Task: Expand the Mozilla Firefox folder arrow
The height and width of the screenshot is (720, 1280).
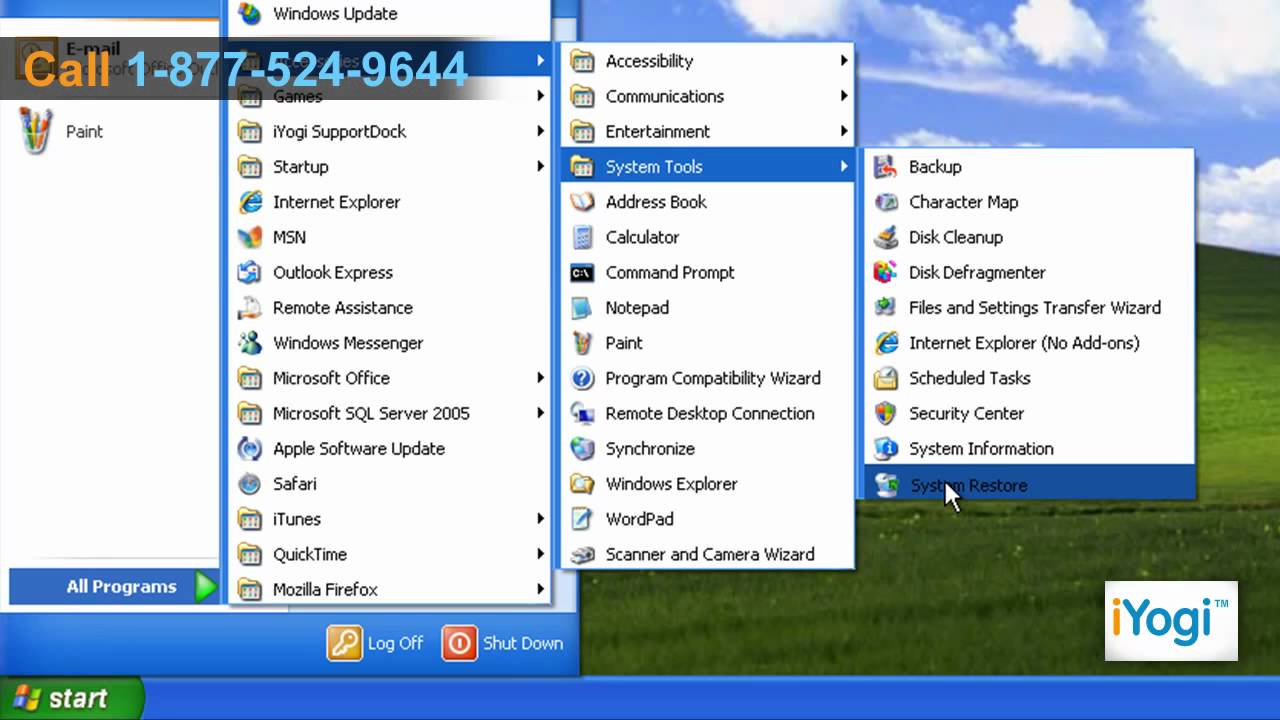Action: click(540, 590)
